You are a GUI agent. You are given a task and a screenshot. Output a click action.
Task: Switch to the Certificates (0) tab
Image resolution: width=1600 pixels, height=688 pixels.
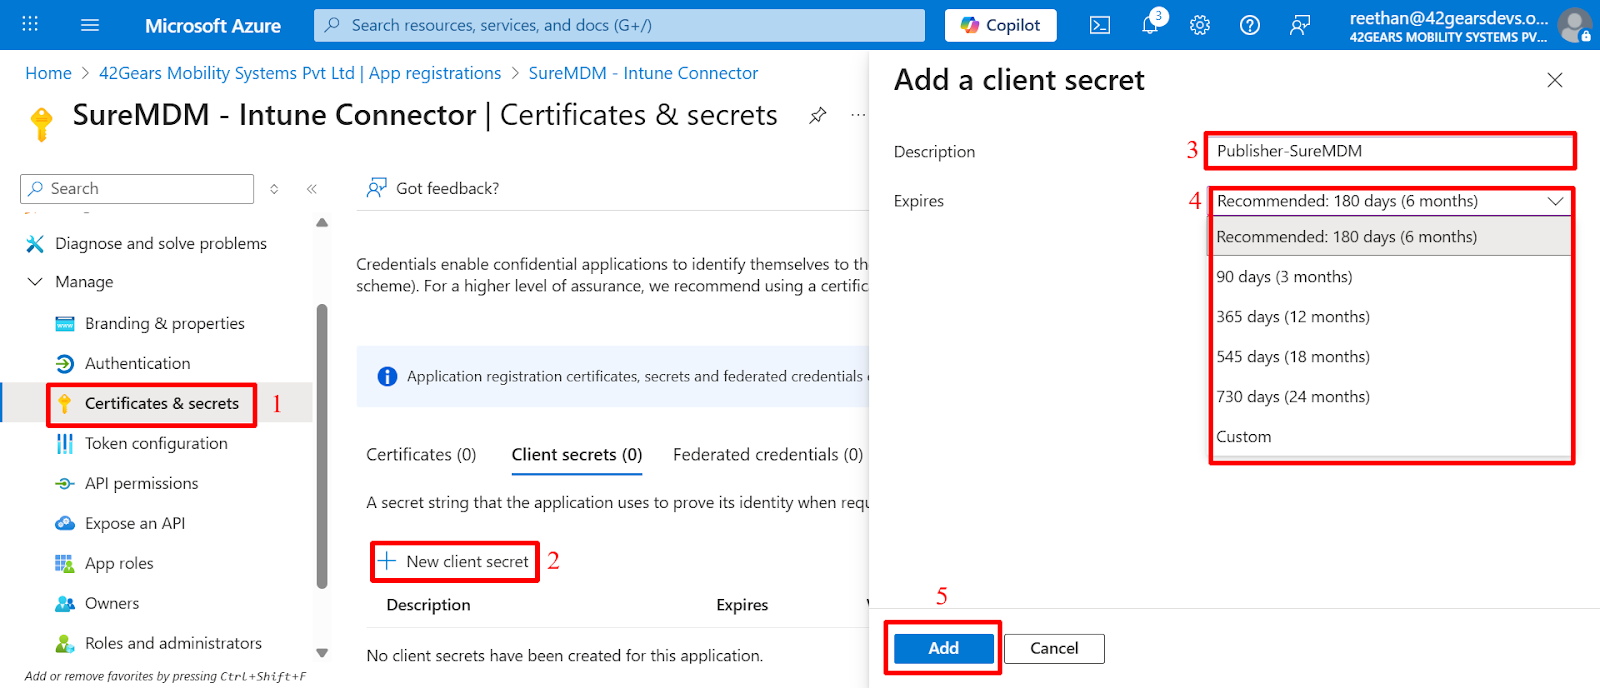coord(421,455)
